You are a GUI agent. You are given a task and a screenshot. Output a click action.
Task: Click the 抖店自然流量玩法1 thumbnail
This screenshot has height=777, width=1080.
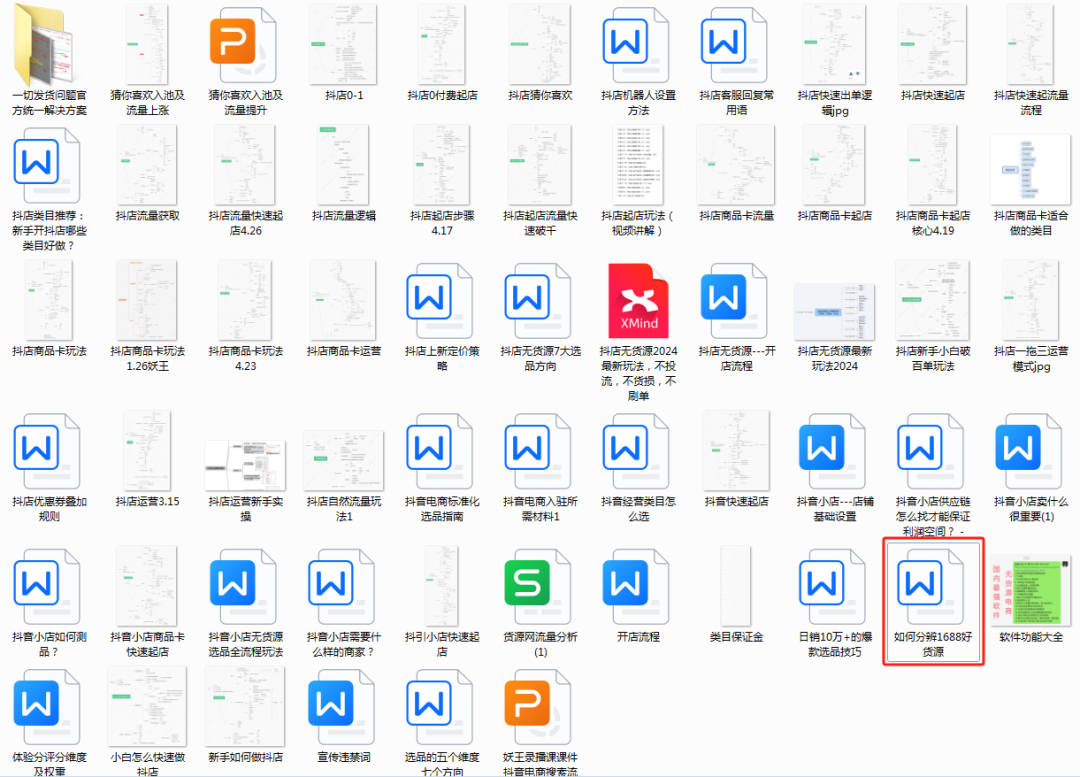pyautogui.click(x=343, y=460)
